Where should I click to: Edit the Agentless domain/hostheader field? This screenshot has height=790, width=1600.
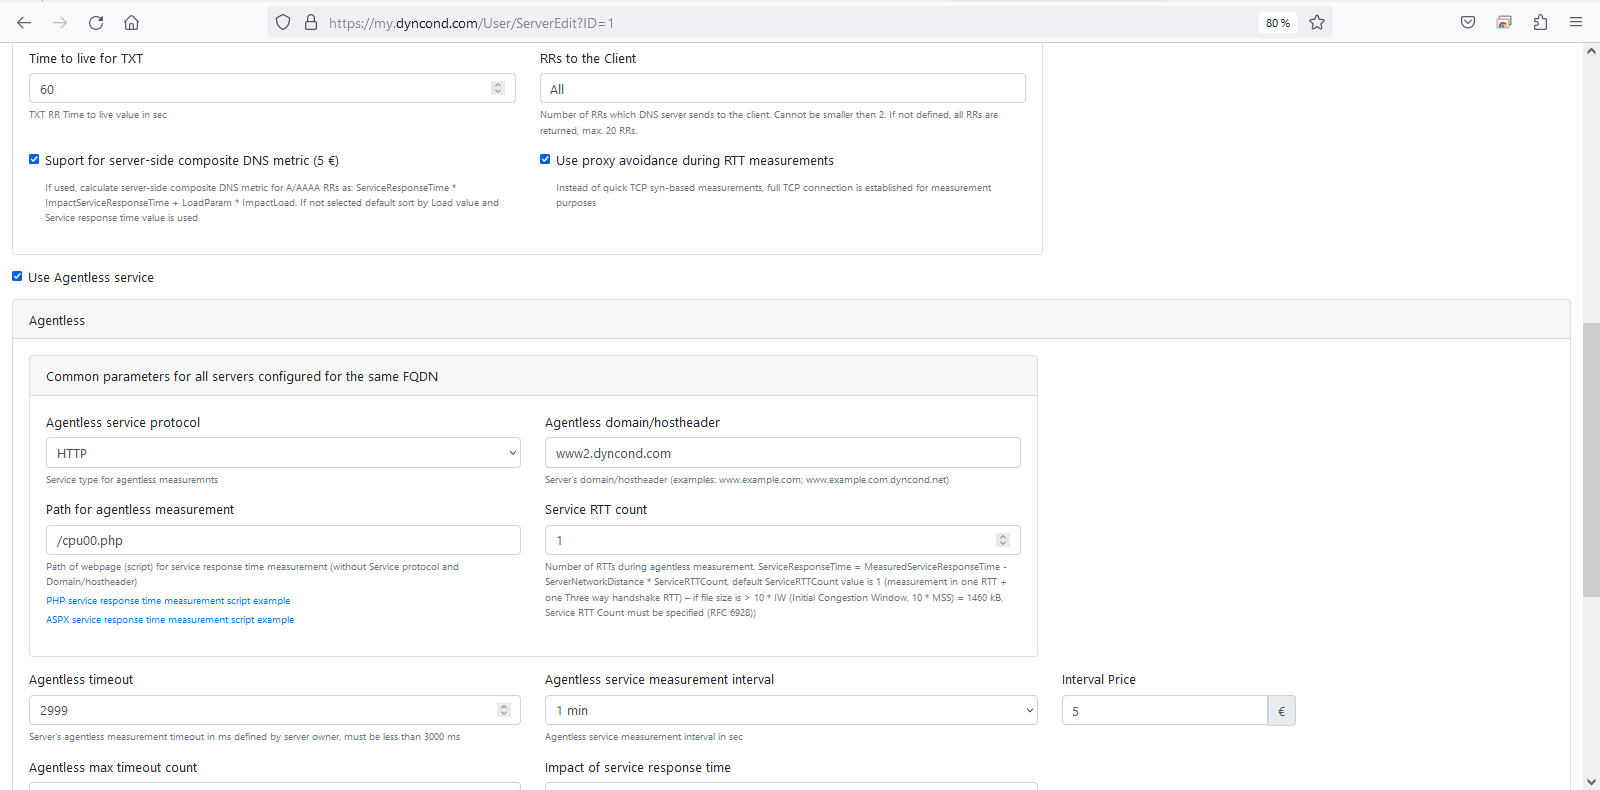[x=783, y=453]
